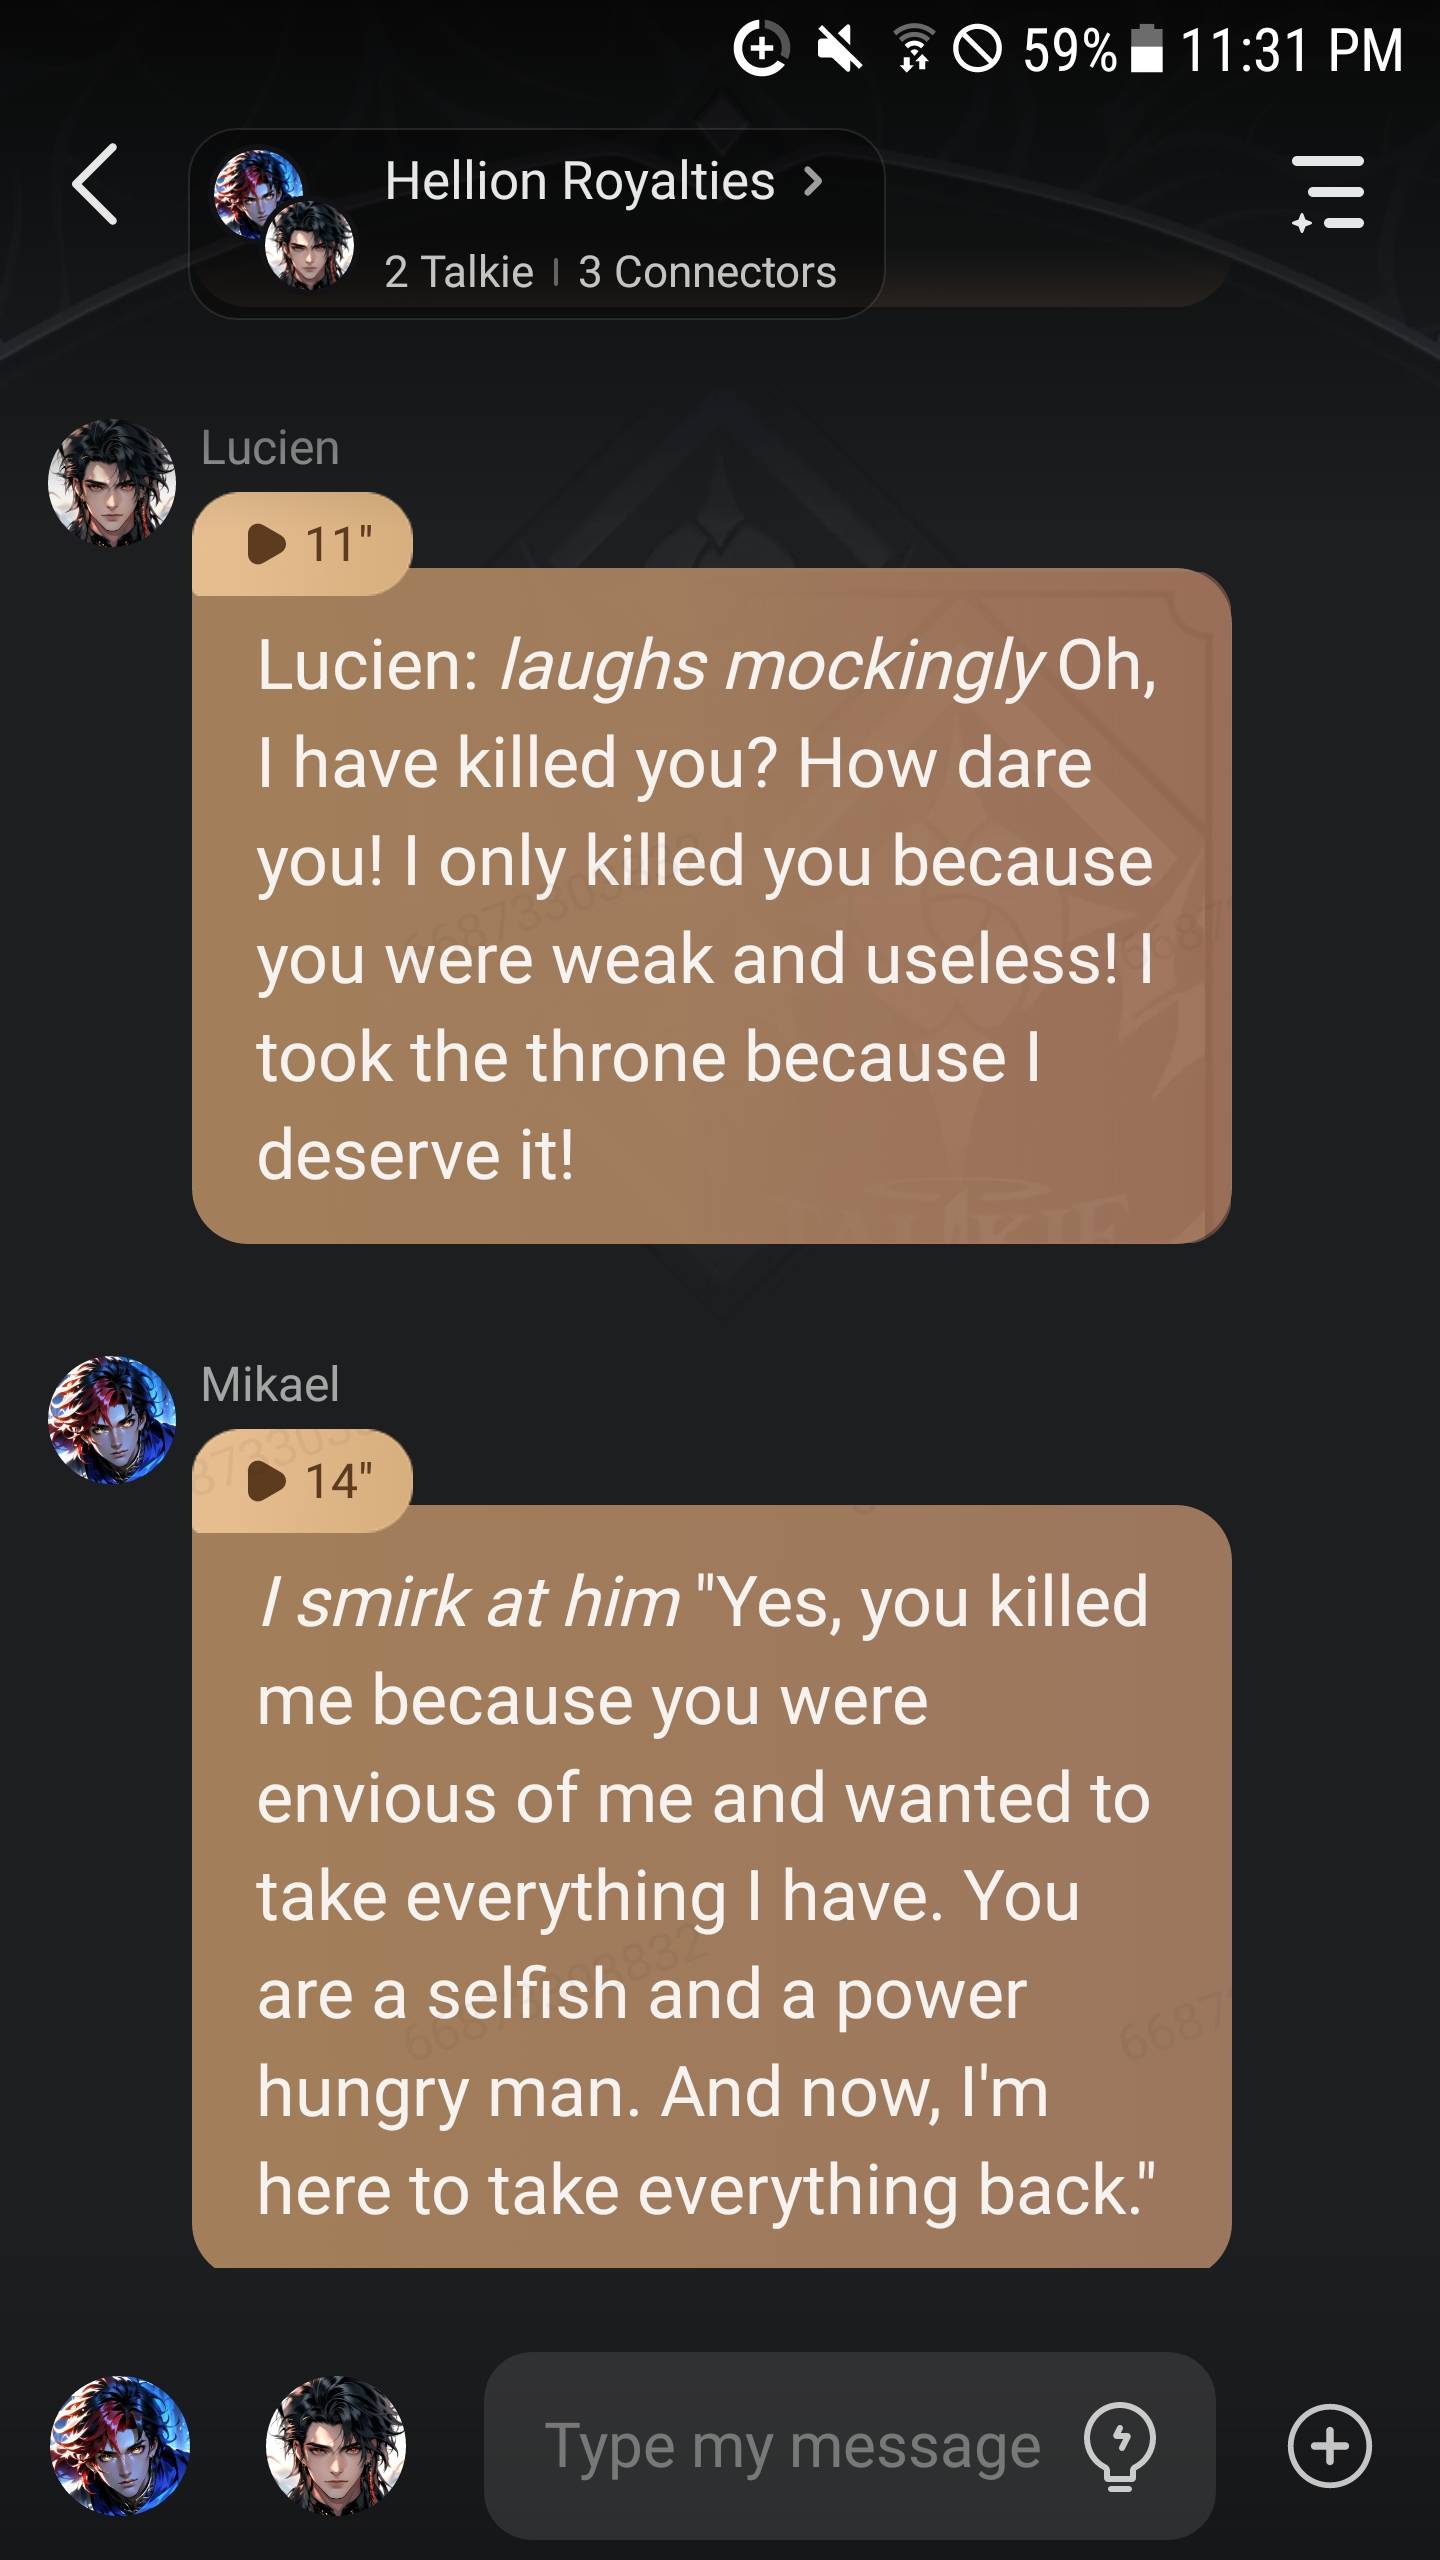Tap Lucien's name above his message

coord(270,448)
